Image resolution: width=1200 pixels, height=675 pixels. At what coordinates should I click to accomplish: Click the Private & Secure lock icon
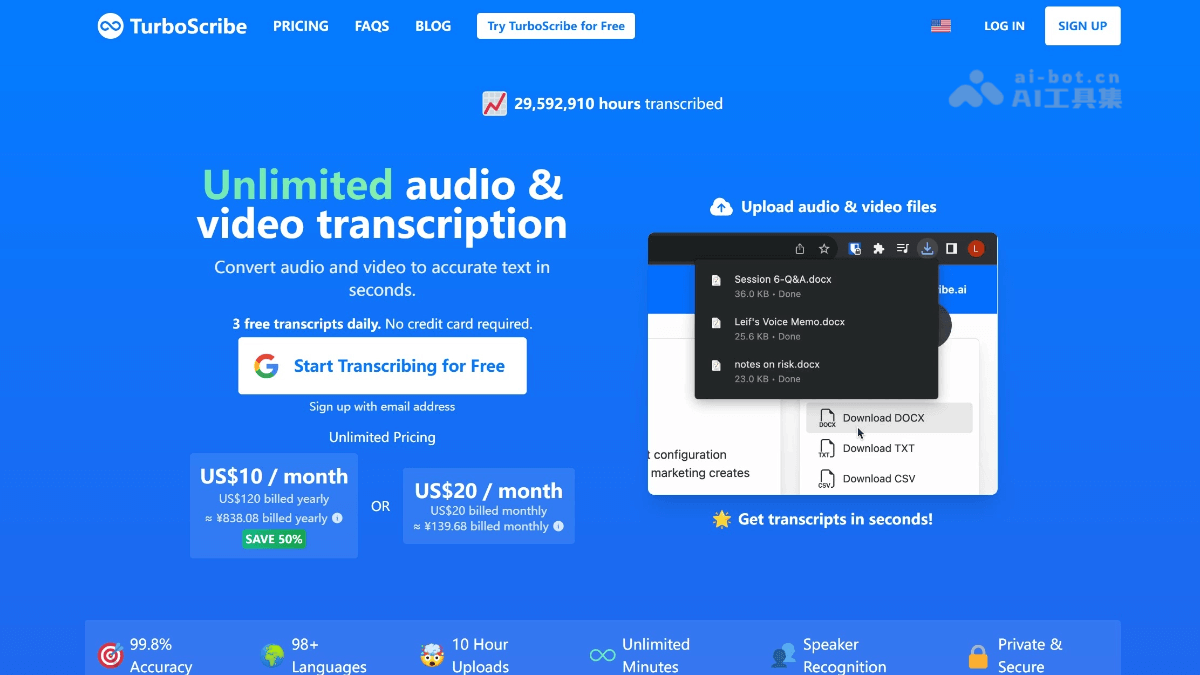click(x=976, y=654)
